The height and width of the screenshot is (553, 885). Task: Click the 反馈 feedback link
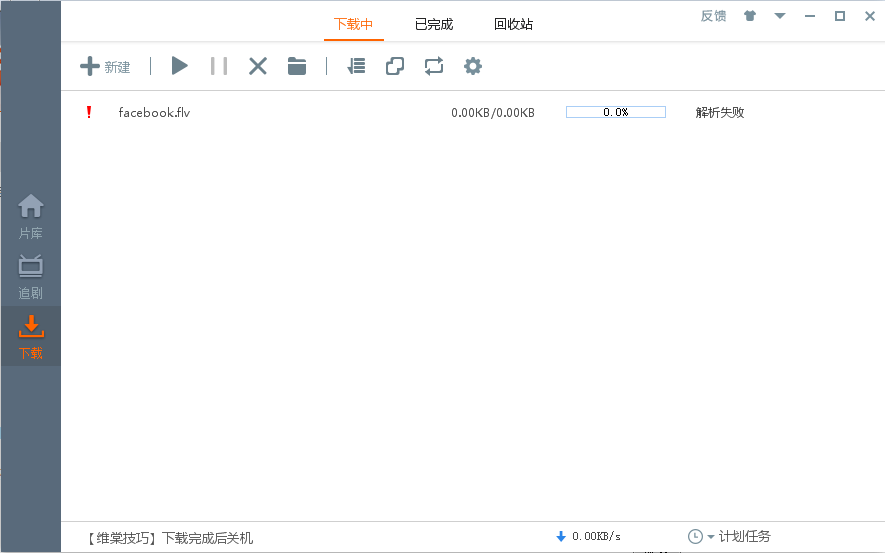tap(713, 16)
